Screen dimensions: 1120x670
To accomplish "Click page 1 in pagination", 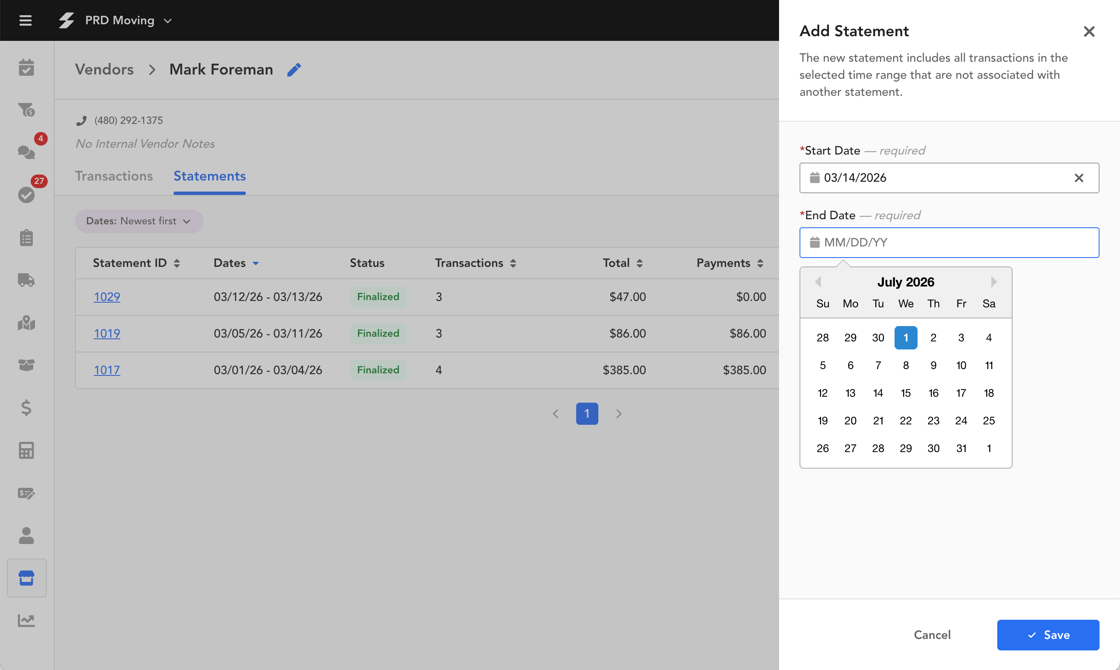I will coord(587,414).
